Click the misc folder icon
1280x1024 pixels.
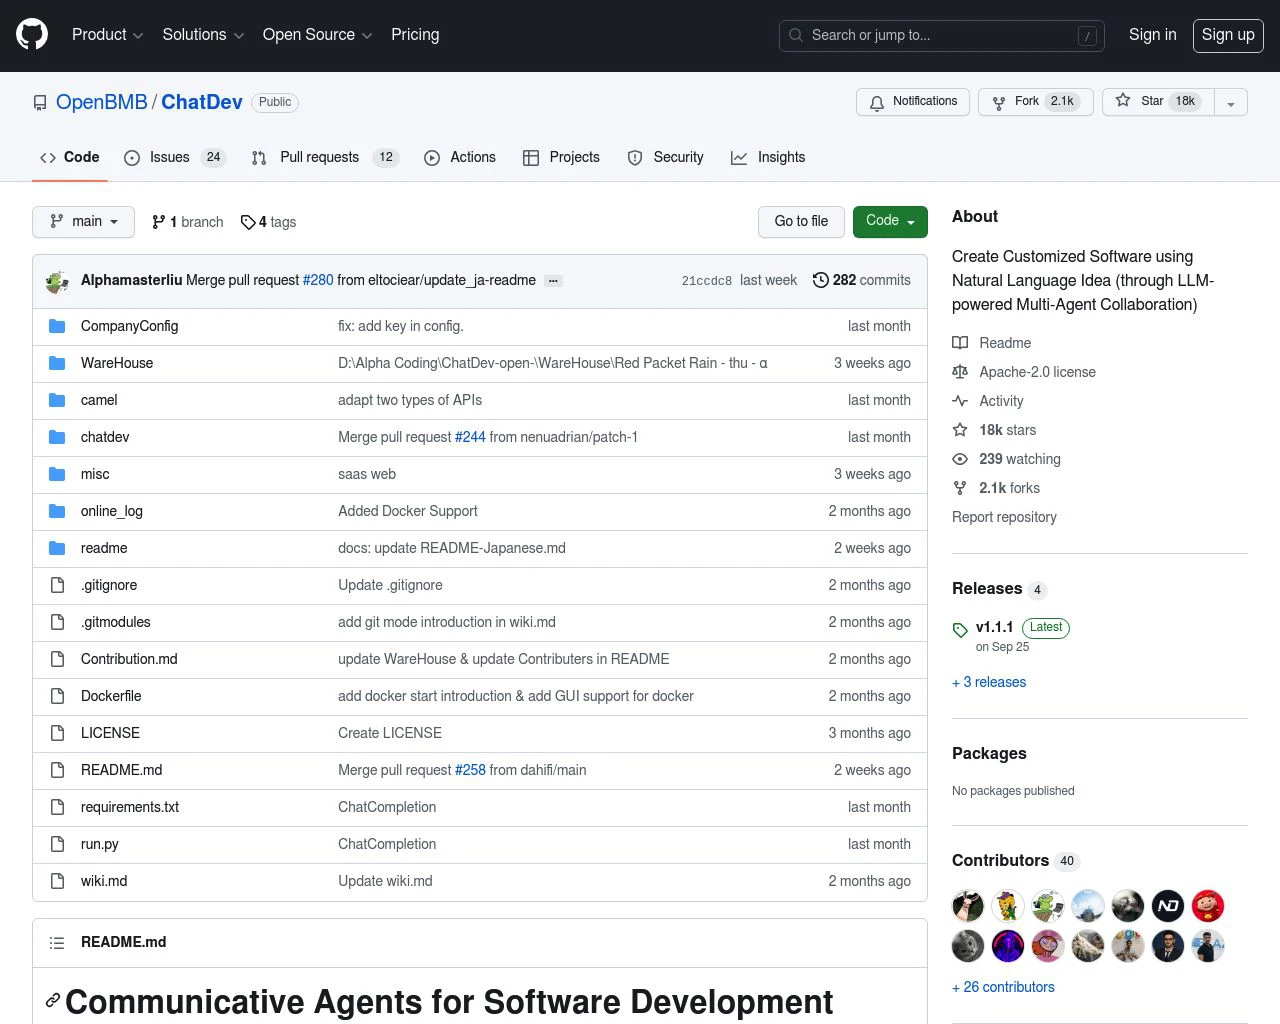57,474
